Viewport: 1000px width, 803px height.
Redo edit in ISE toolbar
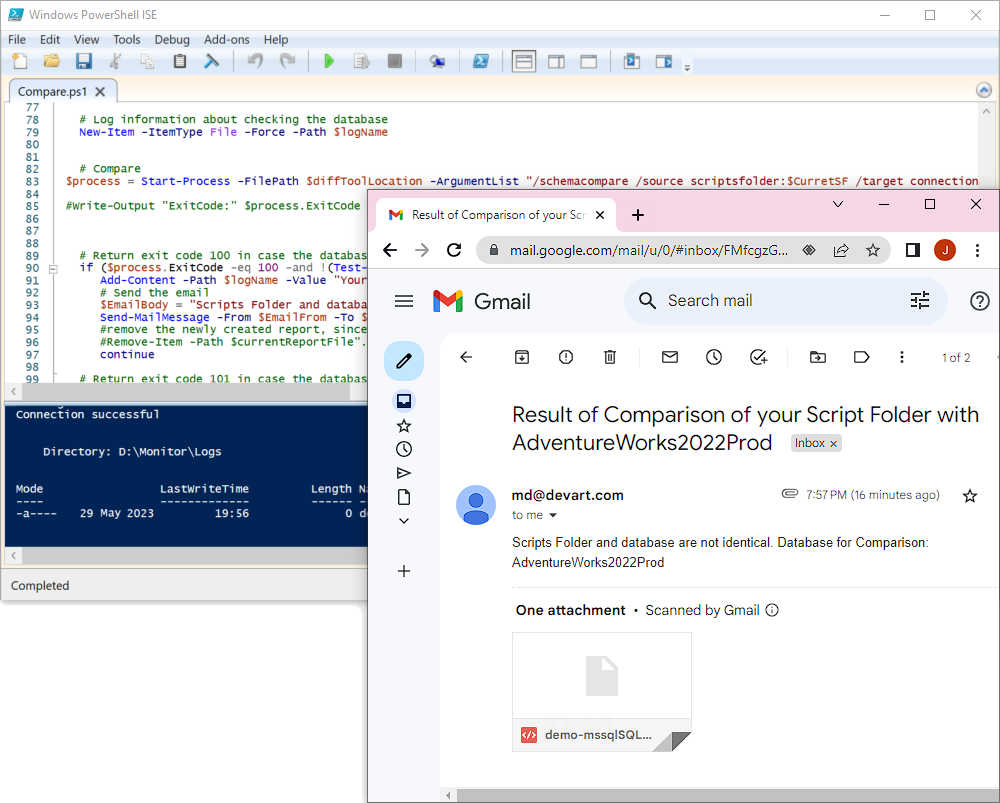pos(288,61)
